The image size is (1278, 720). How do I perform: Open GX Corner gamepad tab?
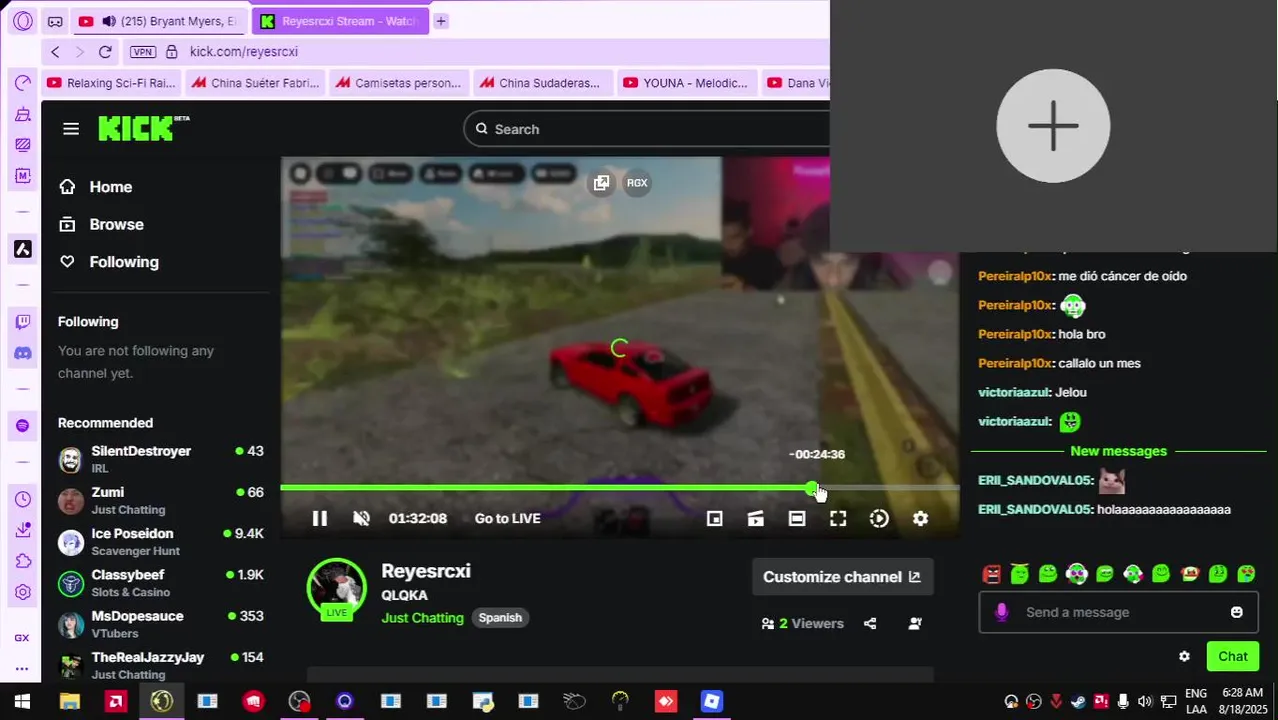[55, 21]
